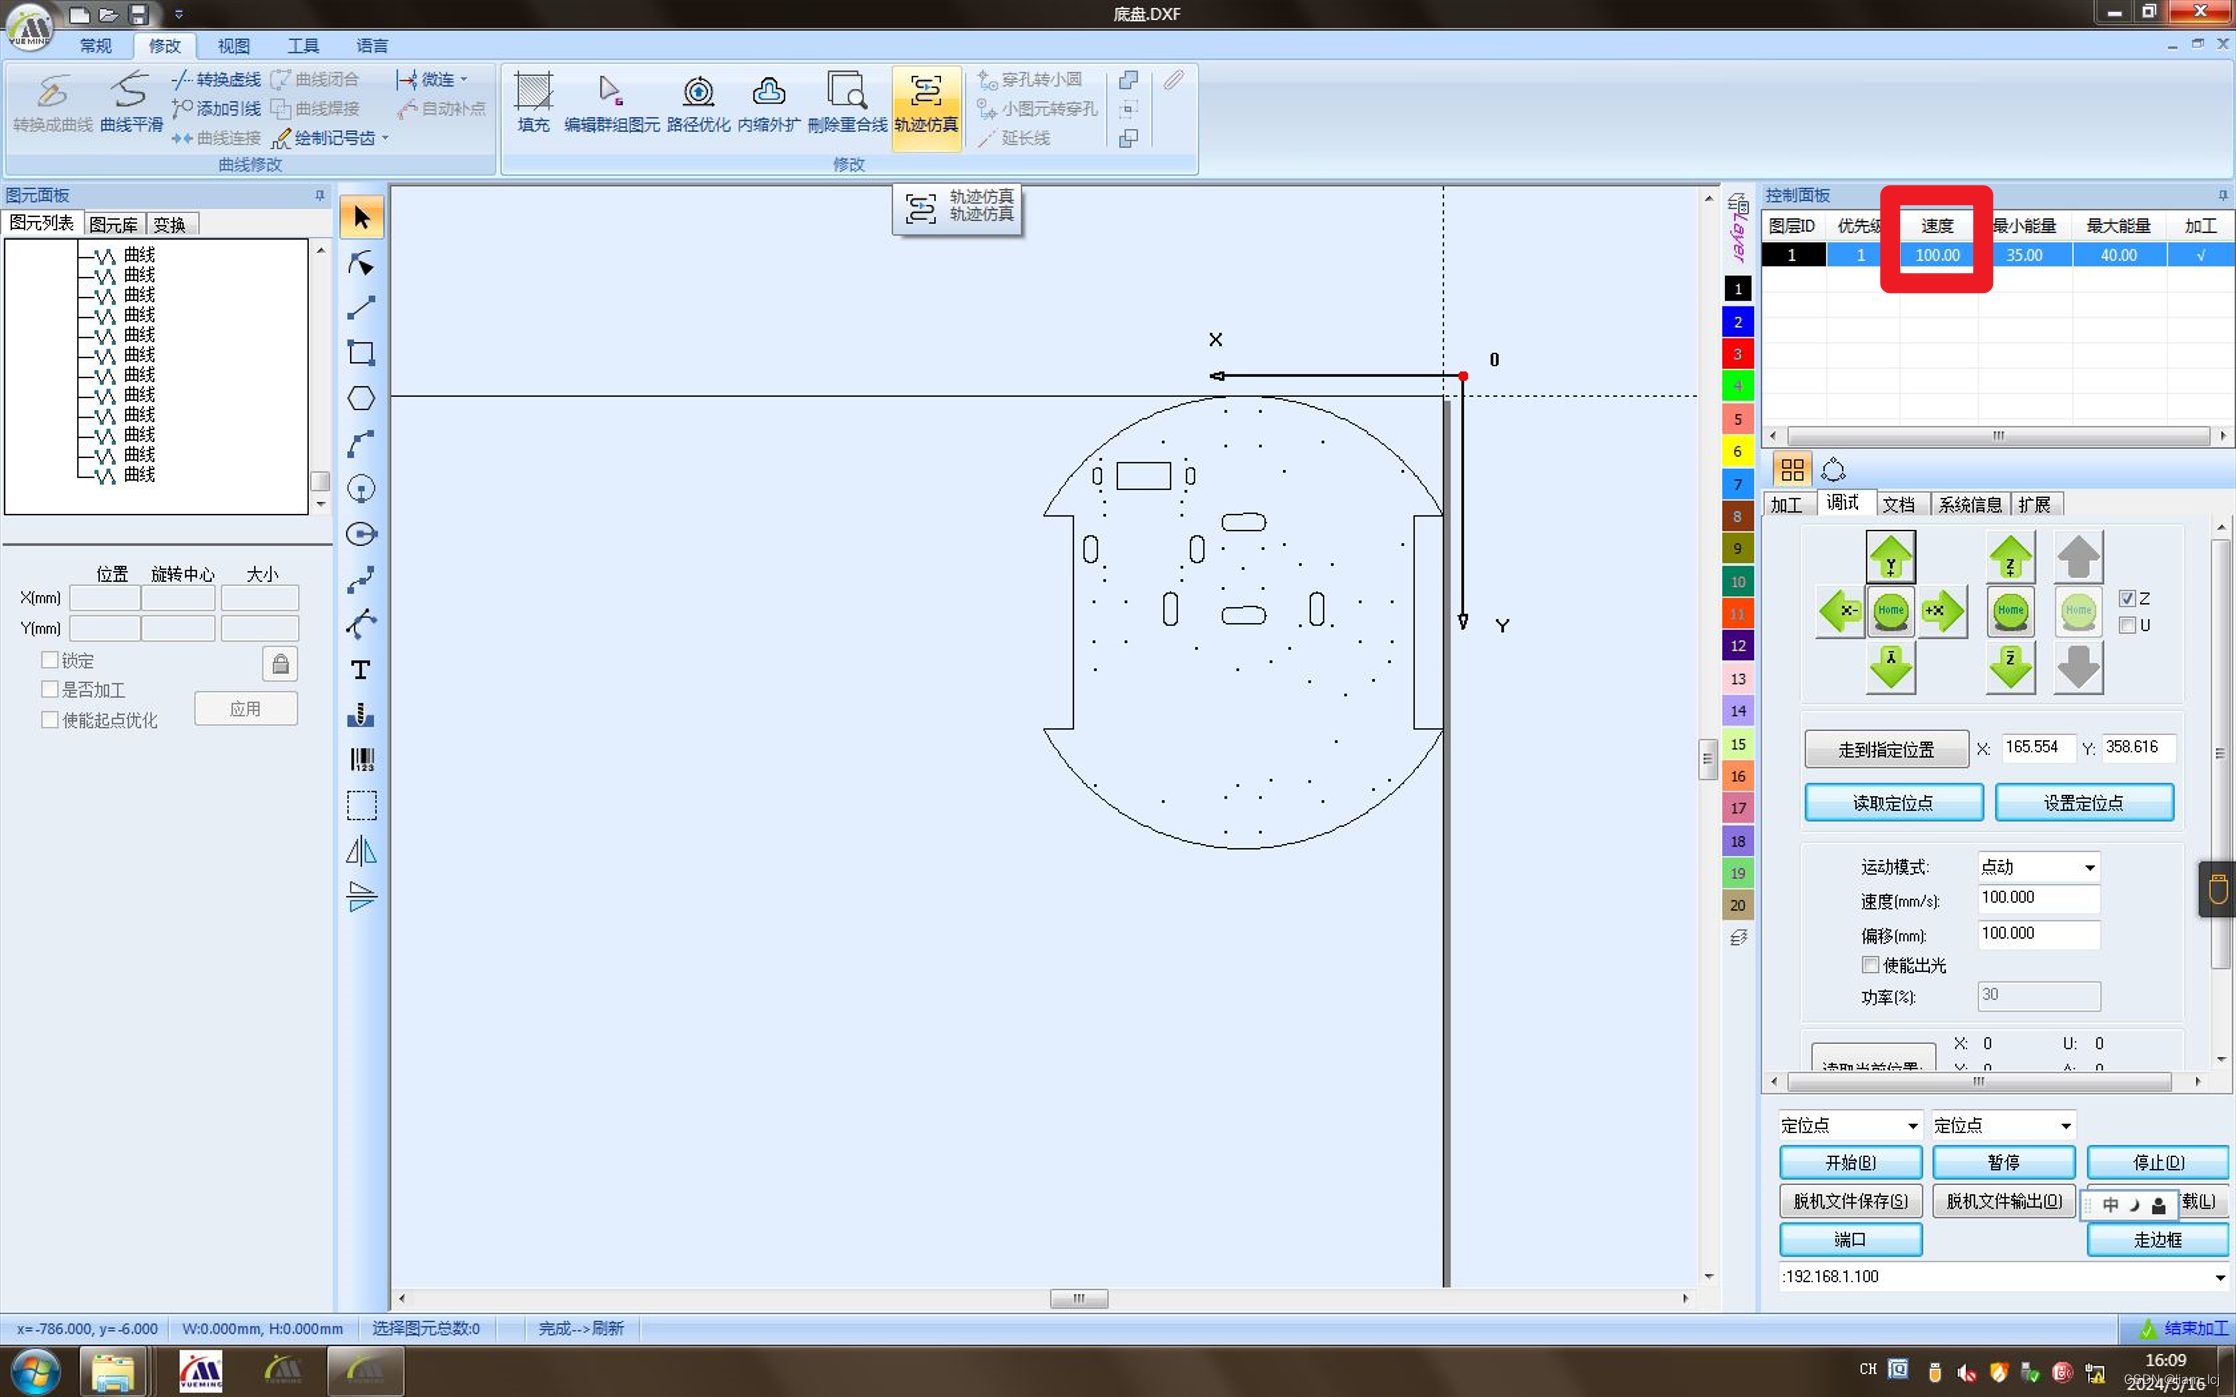Image resolution: width=2236 pixels, height=1397 pixels.
Task: Check the U axis checkbox
Action: 2127,625
